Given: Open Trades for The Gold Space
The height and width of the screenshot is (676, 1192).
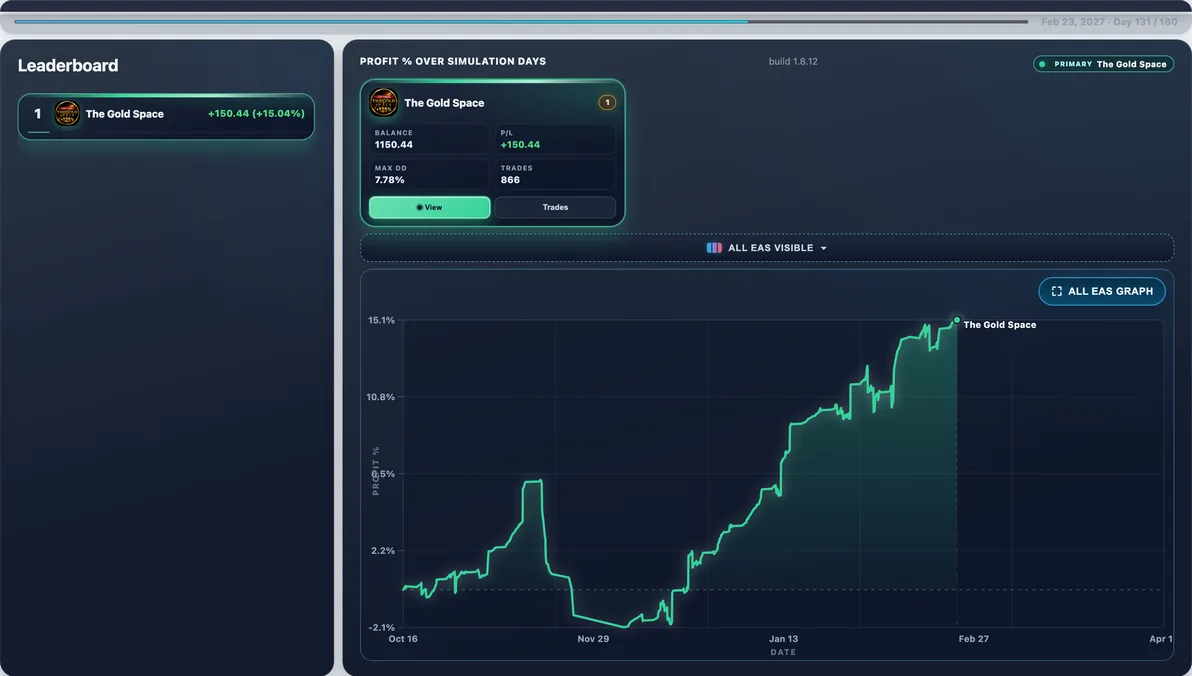Looking at the screenshot, I should pyautogui.click(x=555, y=208).
